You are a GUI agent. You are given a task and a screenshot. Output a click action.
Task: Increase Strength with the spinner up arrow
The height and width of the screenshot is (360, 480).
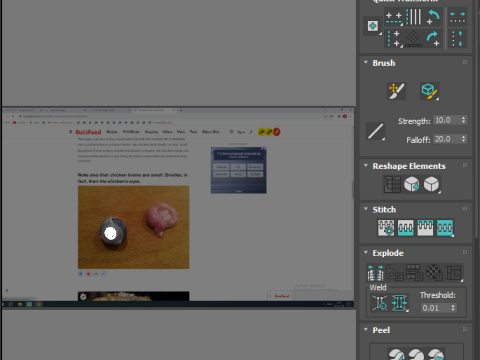click(x=463, y=118)
